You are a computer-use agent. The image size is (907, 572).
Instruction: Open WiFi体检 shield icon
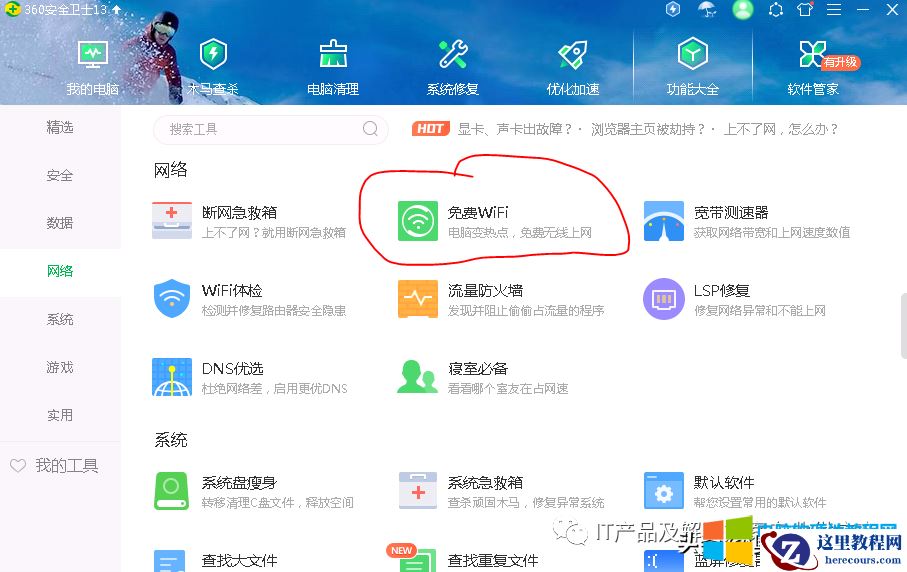tap(172, 298)
